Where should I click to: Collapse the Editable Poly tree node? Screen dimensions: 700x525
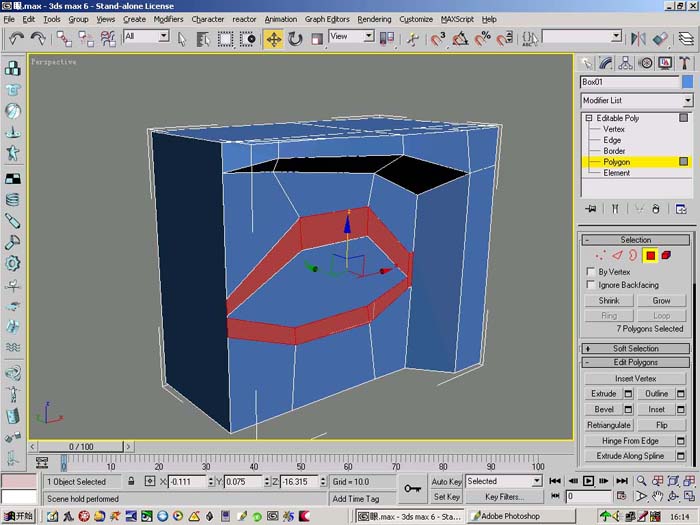[x=589, y=118]
